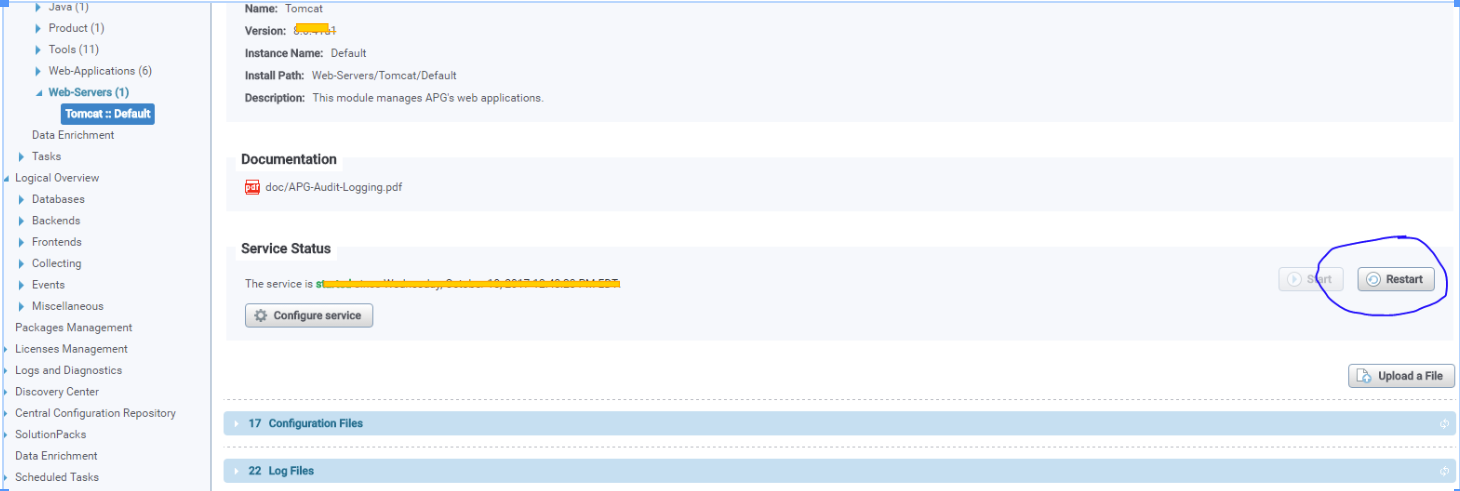1460x491 pixels.
Task: Open Discovery Center in sidebar
Action: 57,392
